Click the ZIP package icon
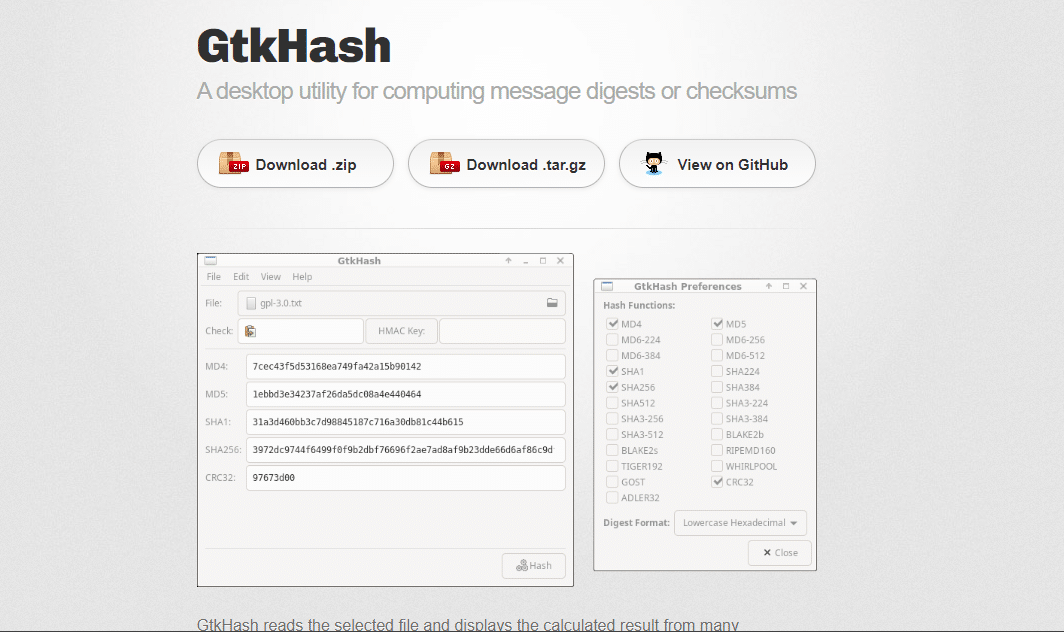Screen dimensions: 1064x632 233,164
